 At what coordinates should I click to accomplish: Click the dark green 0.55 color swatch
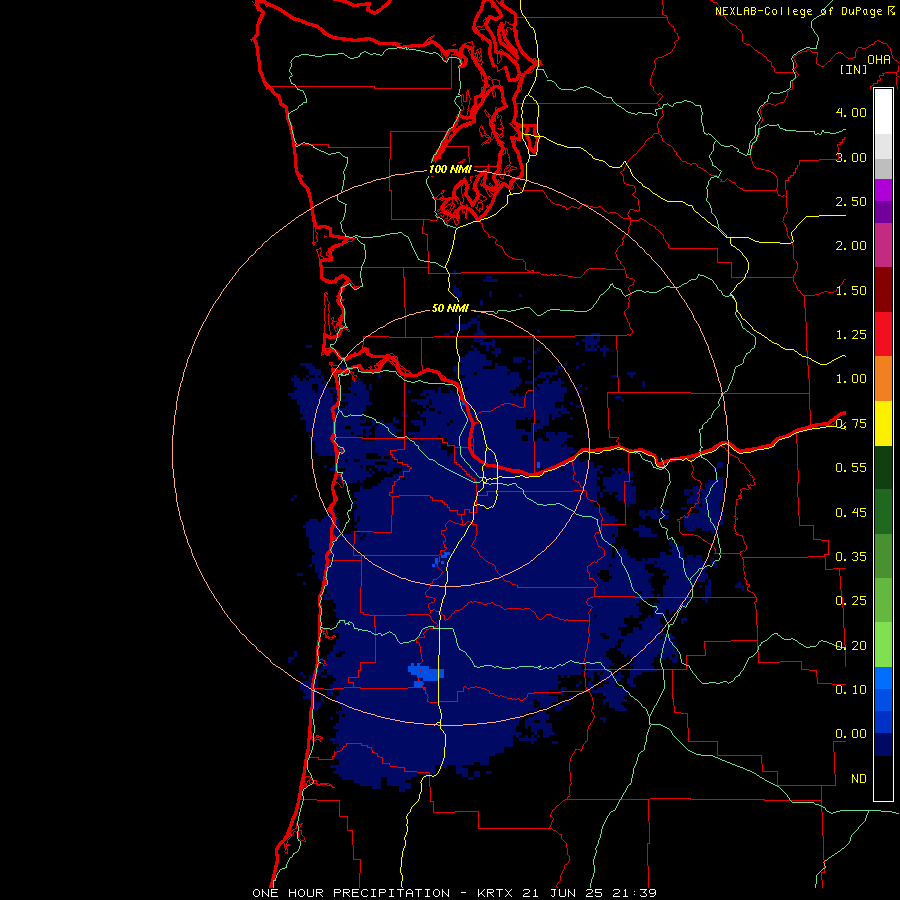(883, 468)
